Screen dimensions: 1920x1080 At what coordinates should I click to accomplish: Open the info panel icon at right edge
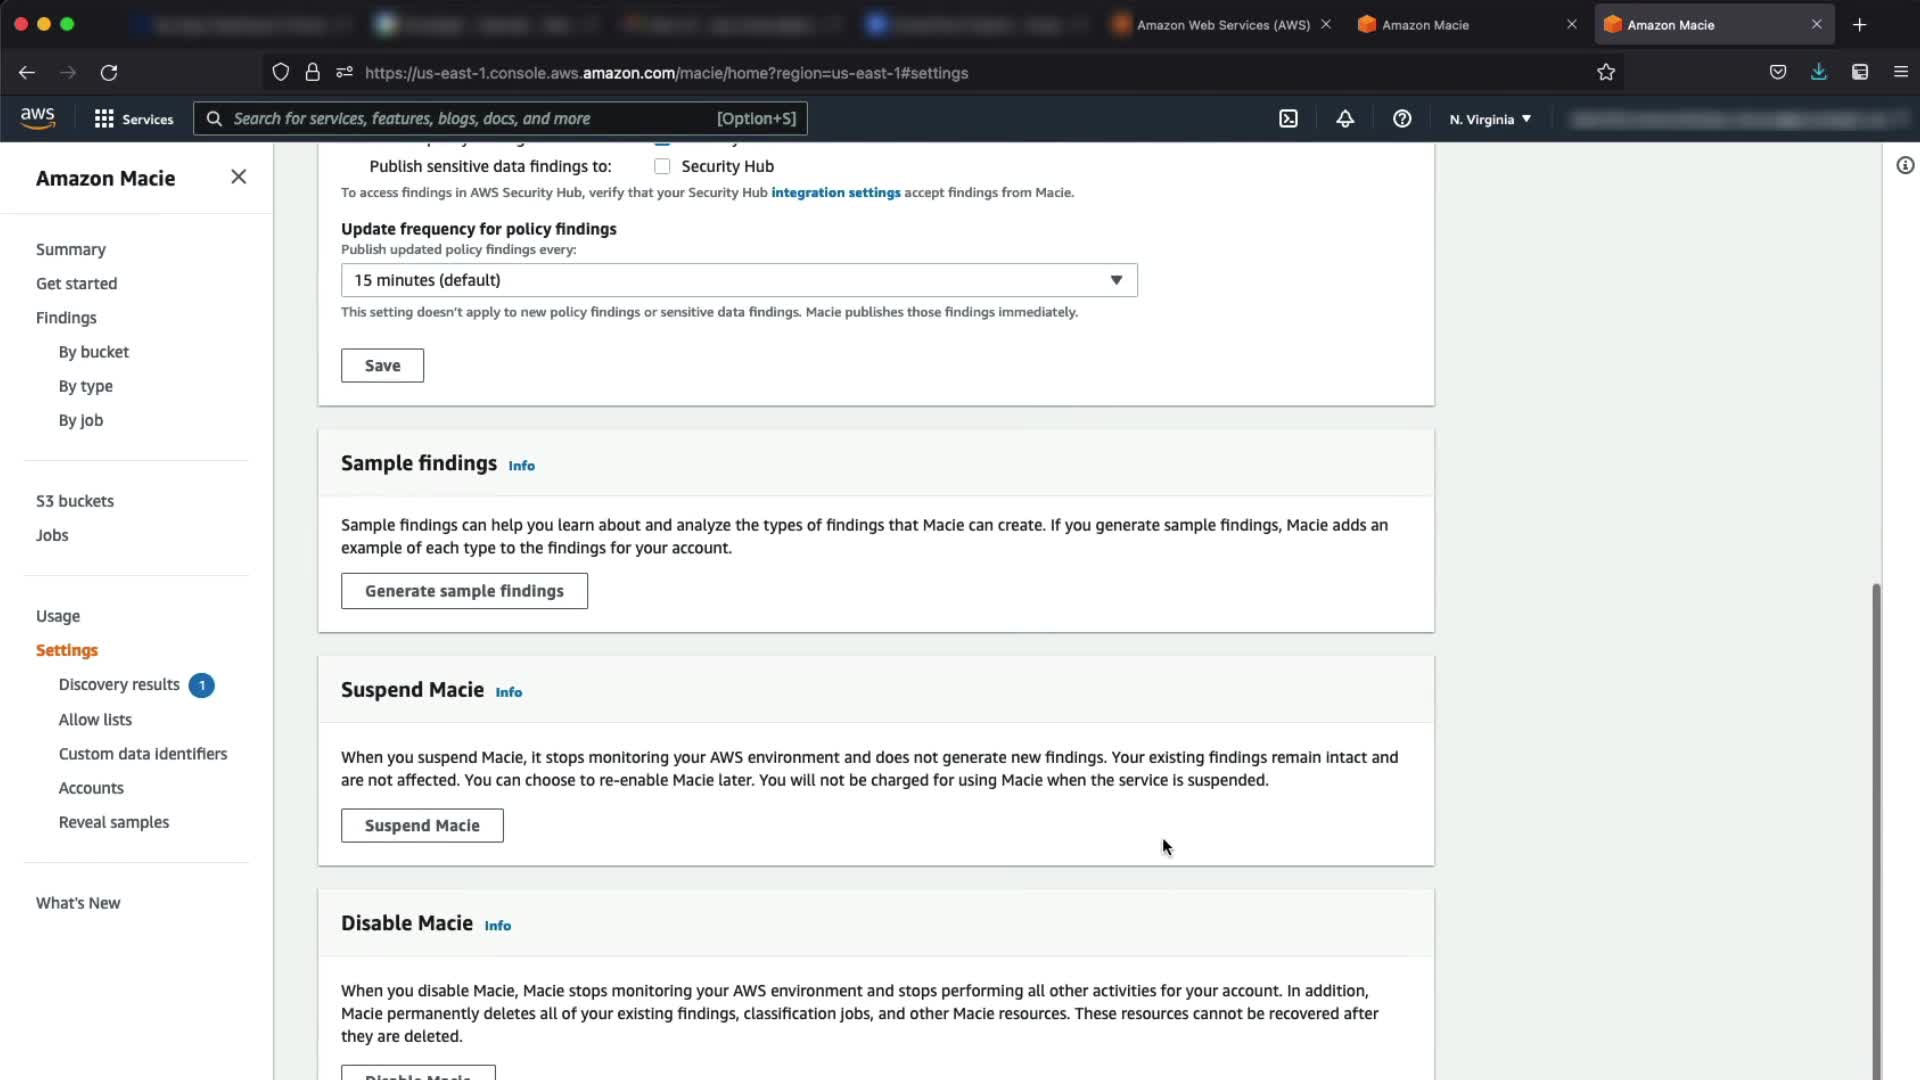click(x=1905, y=166)
